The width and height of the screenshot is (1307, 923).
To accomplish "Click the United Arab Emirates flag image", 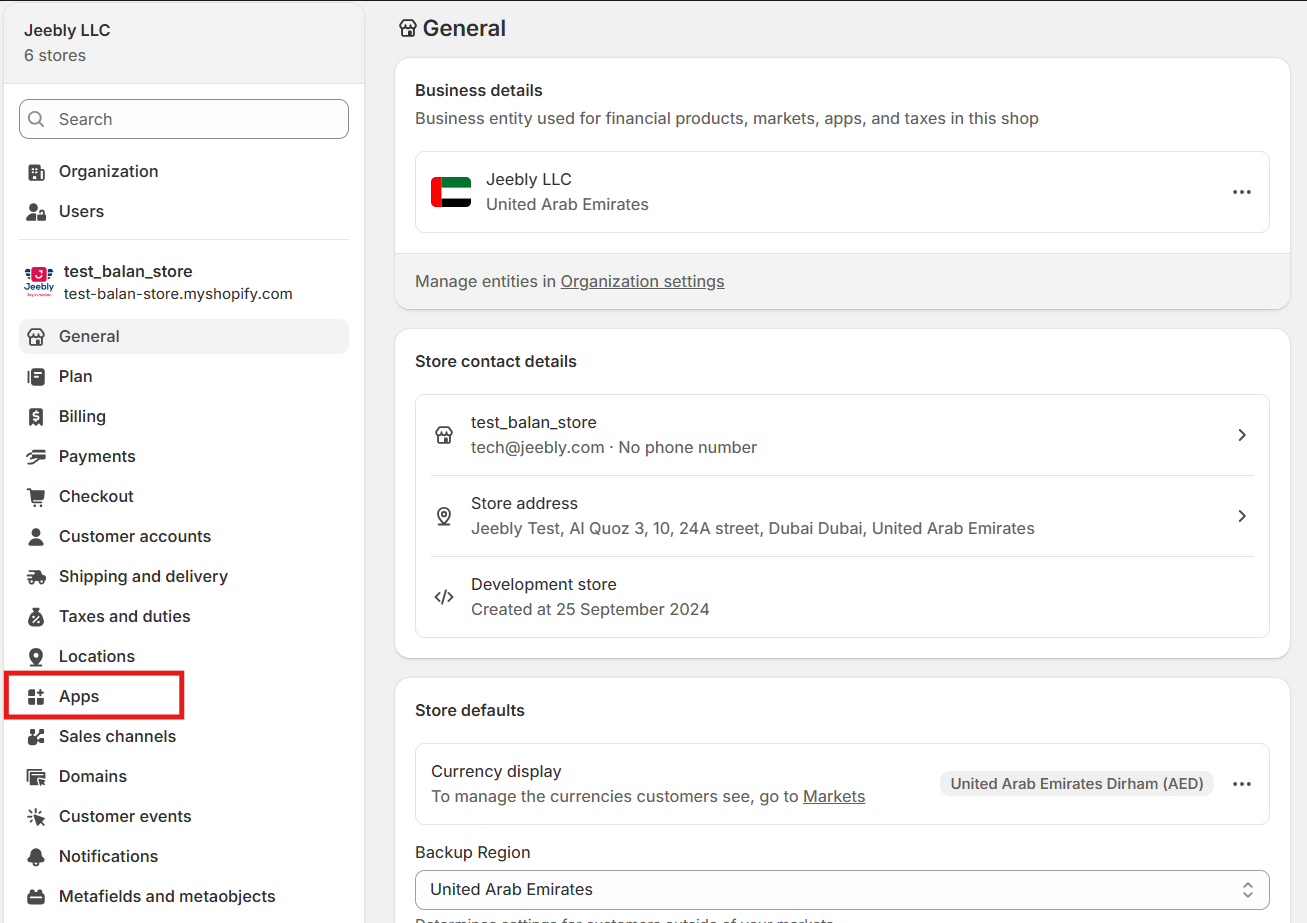I will [x=451, y=192].
